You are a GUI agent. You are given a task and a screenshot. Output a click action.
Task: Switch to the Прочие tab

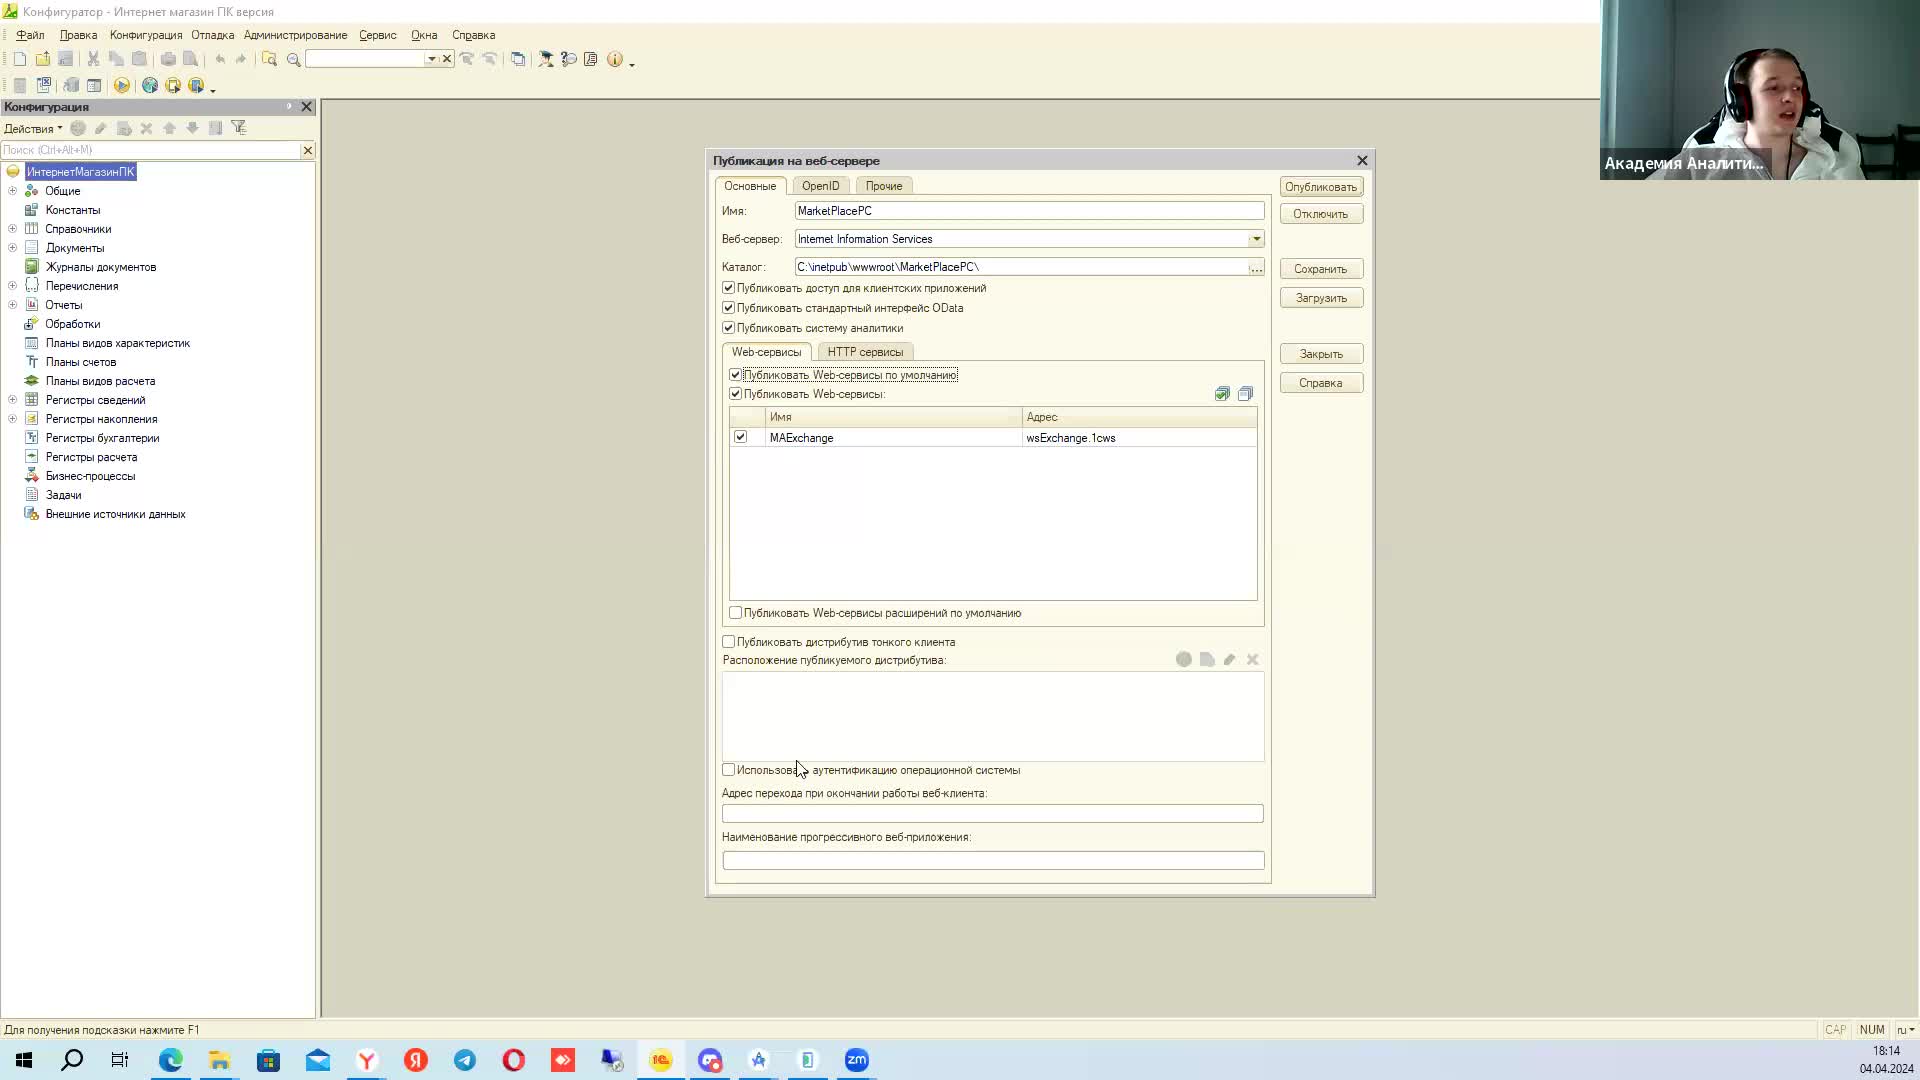coord(884,186)
